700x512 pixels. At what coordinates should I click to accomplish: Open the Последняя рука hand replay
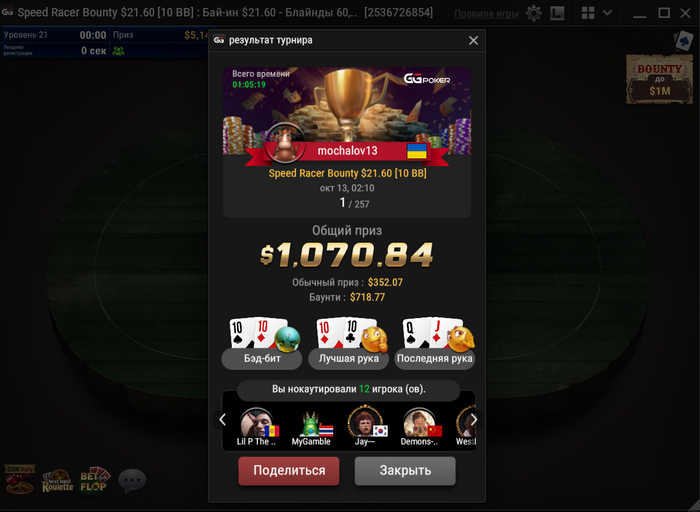point(435,343)
